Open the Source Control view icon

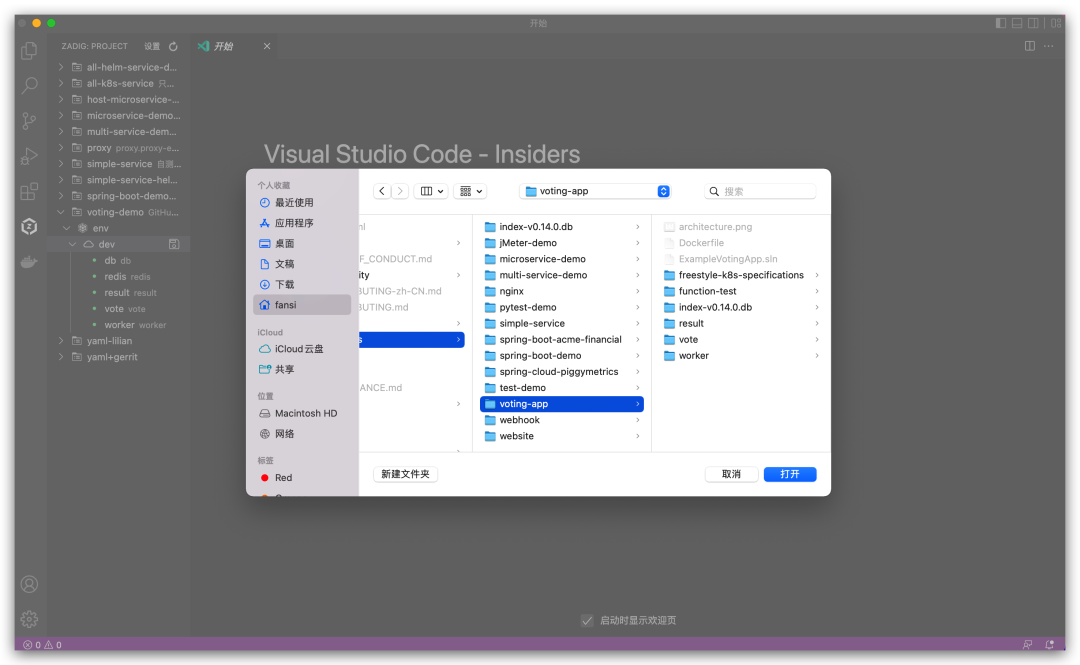point(29,119)
